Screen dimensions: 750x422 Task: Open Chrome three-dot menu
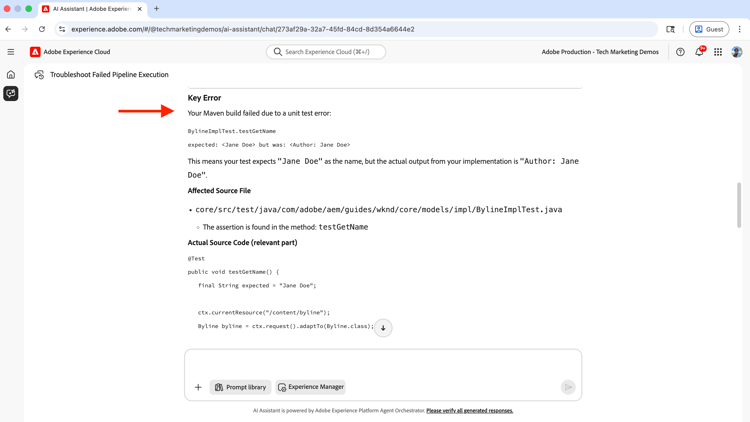click(739, 29)
